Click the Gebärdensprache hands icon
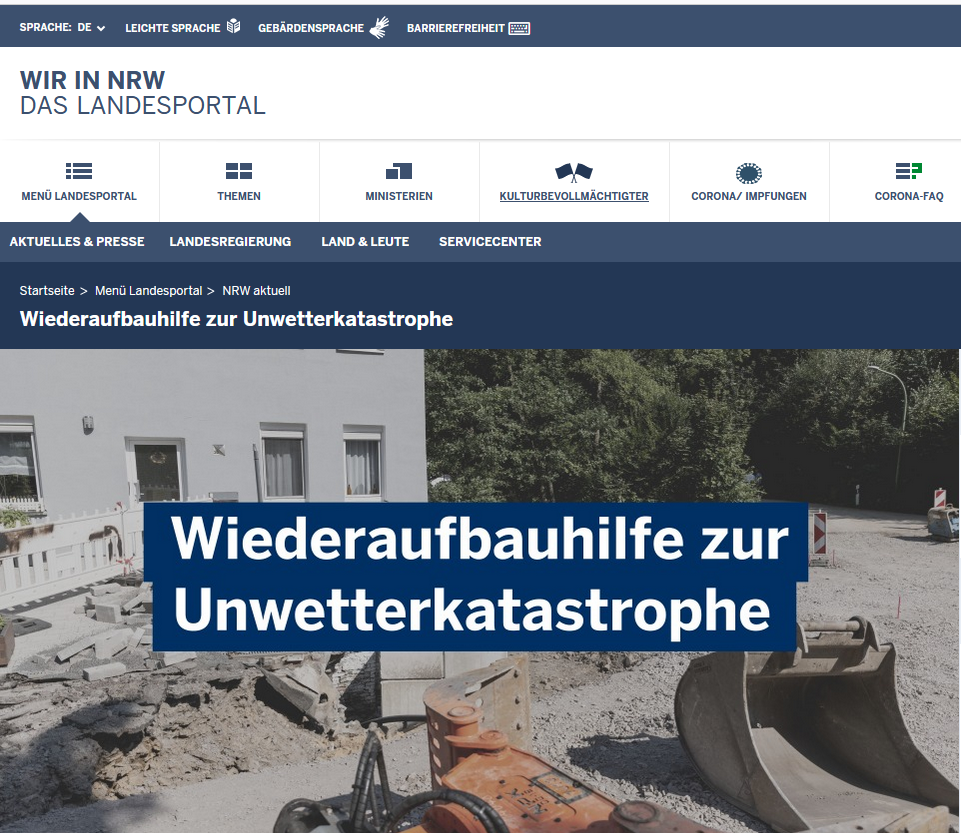961x833 pixels. 378,27
